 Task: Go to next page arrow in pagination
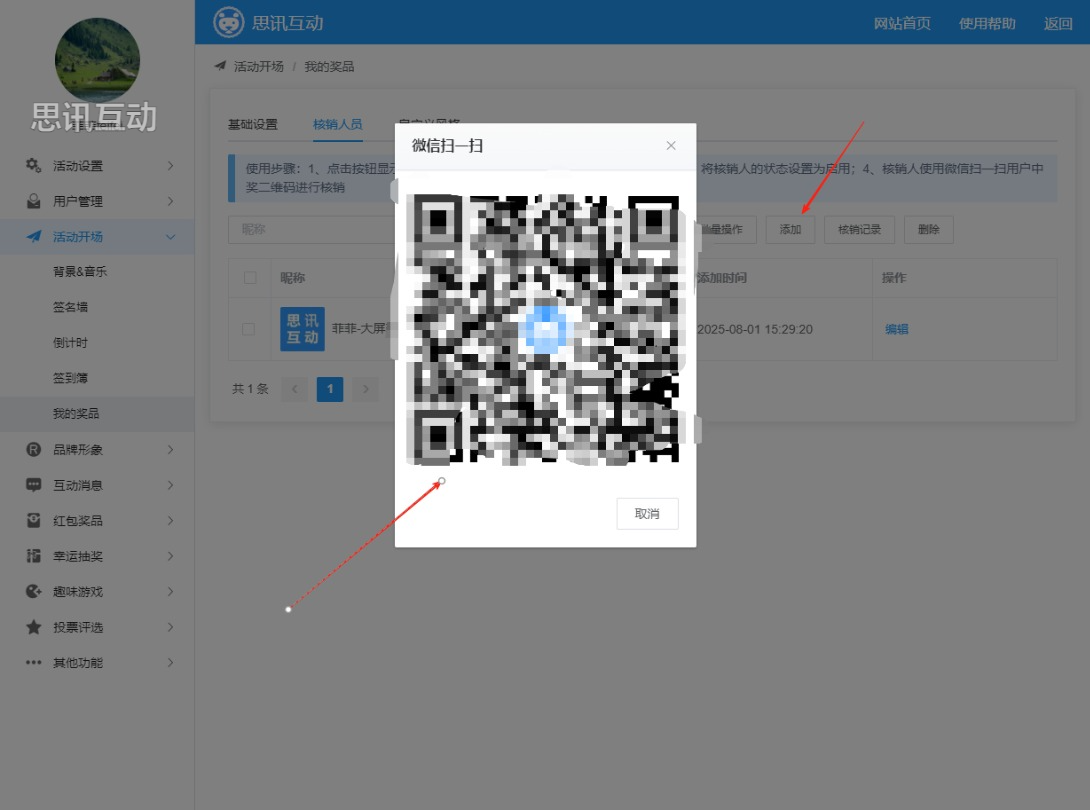point(366,389)
